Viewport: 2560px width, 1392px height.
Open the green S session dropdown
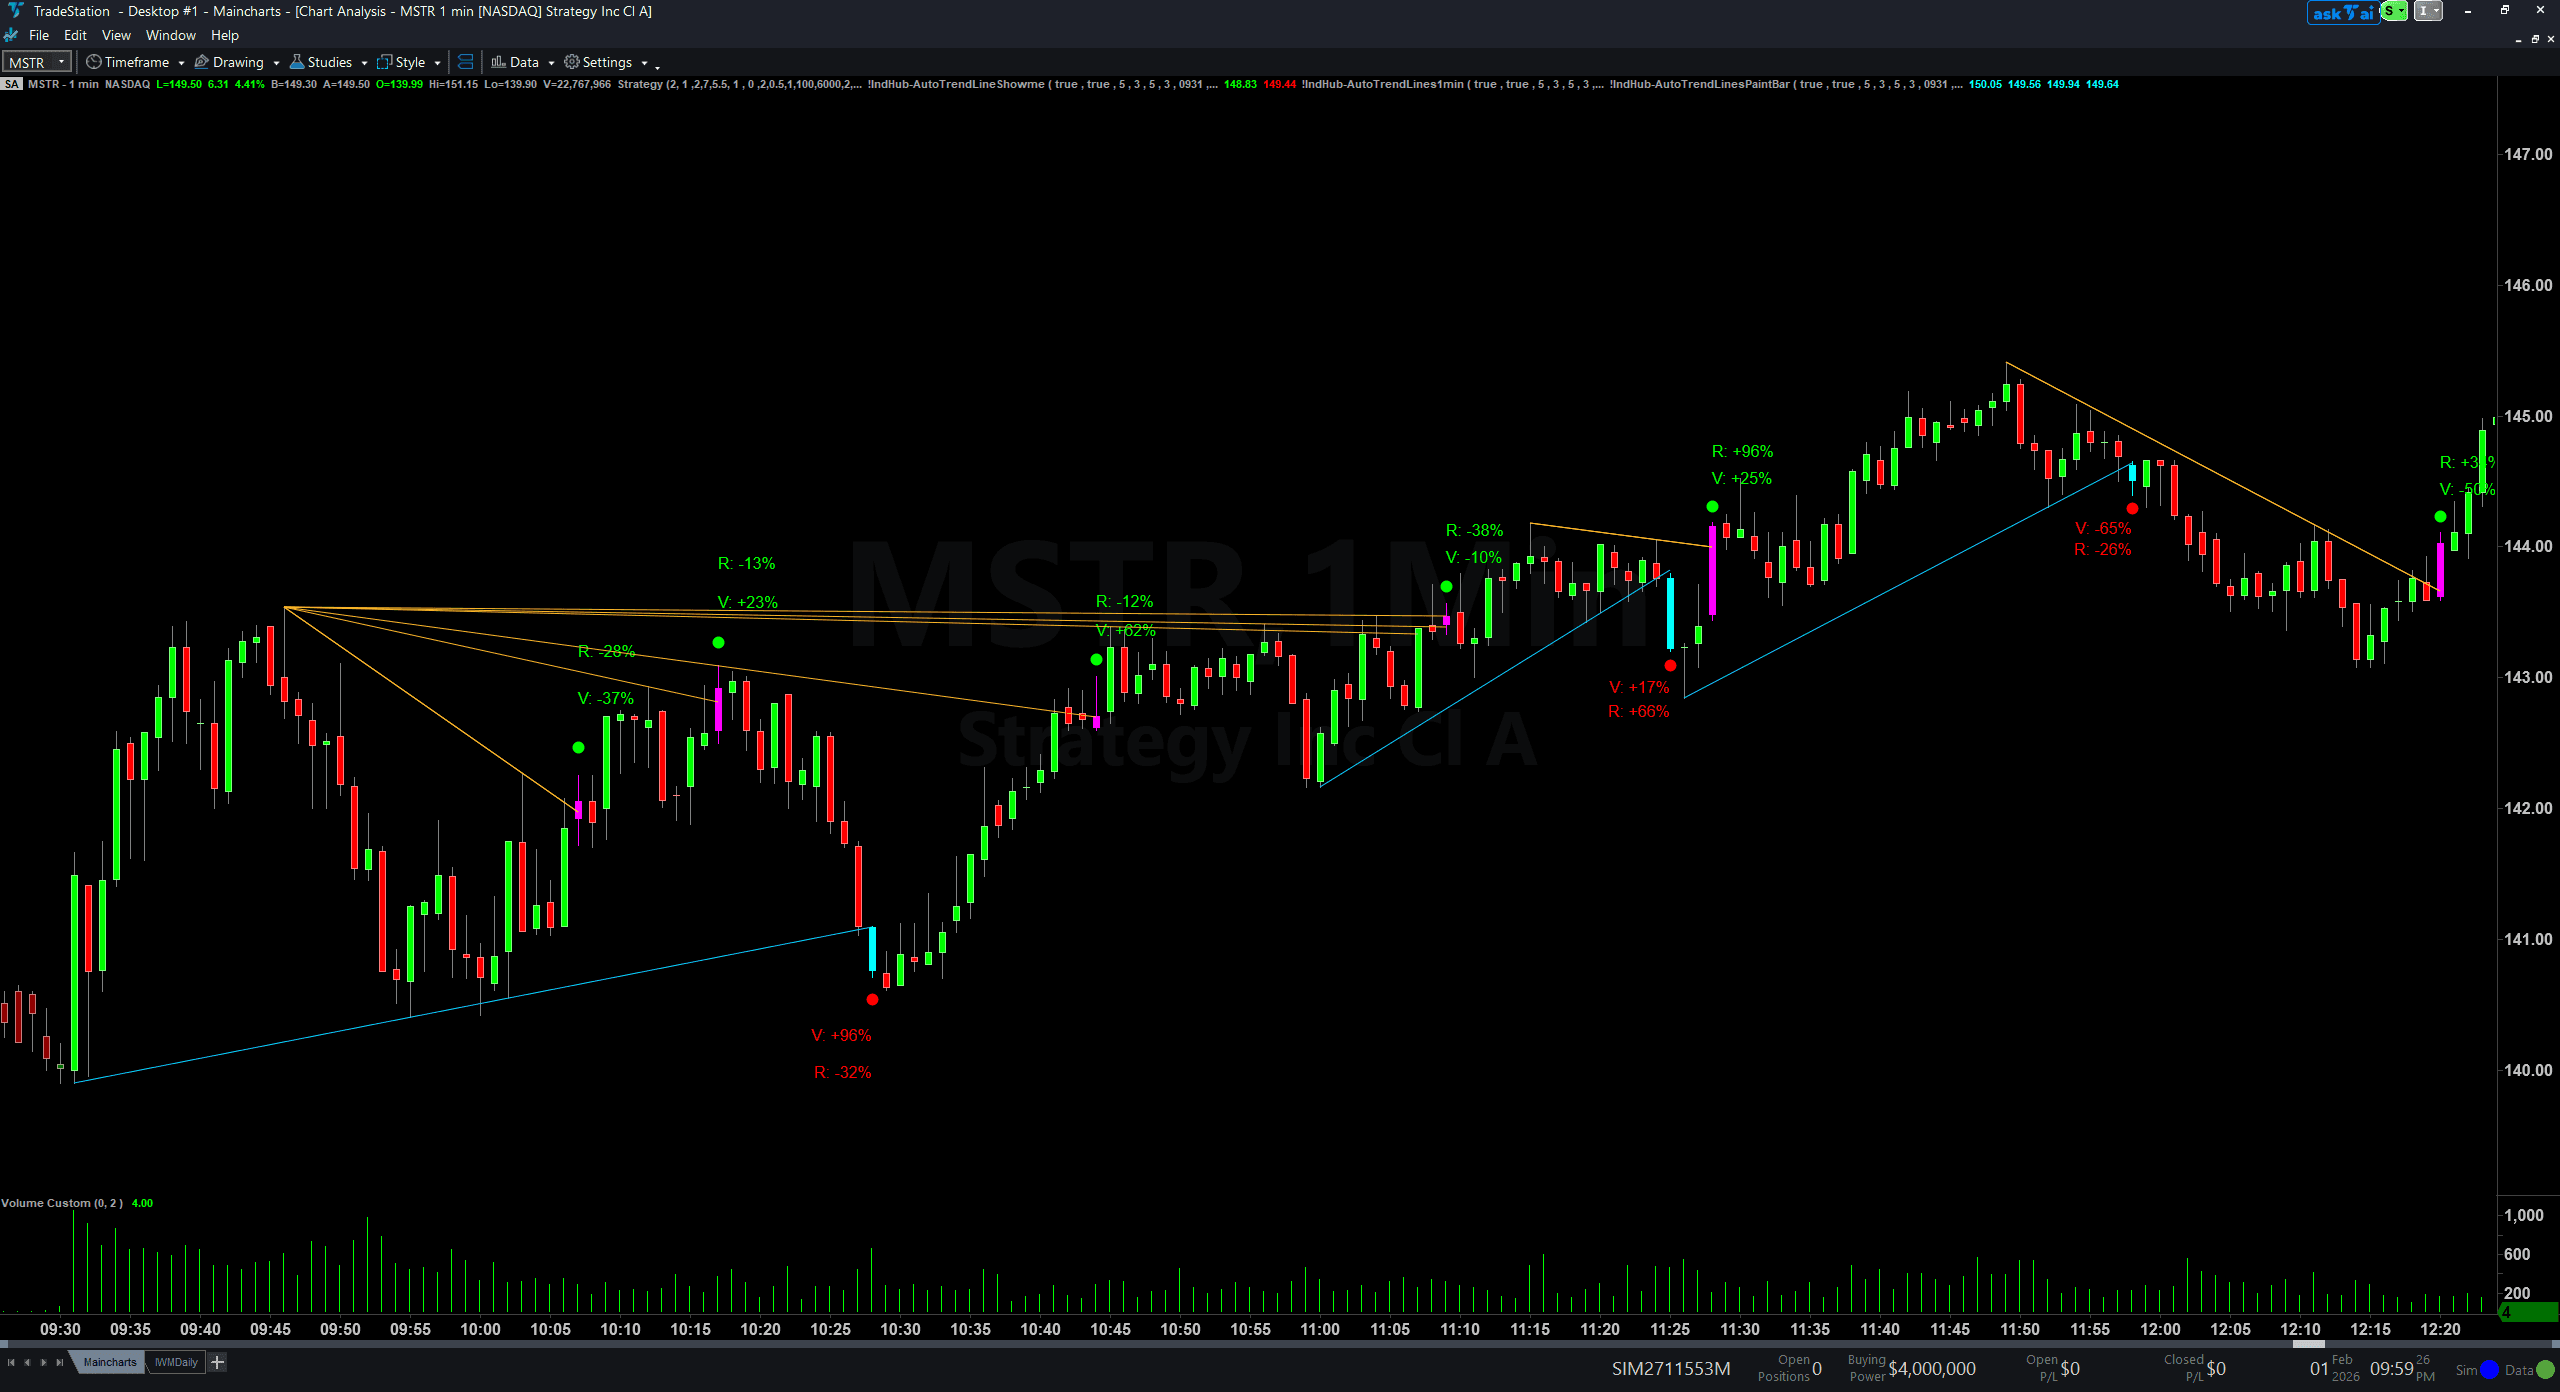[x=2394, y=11]
